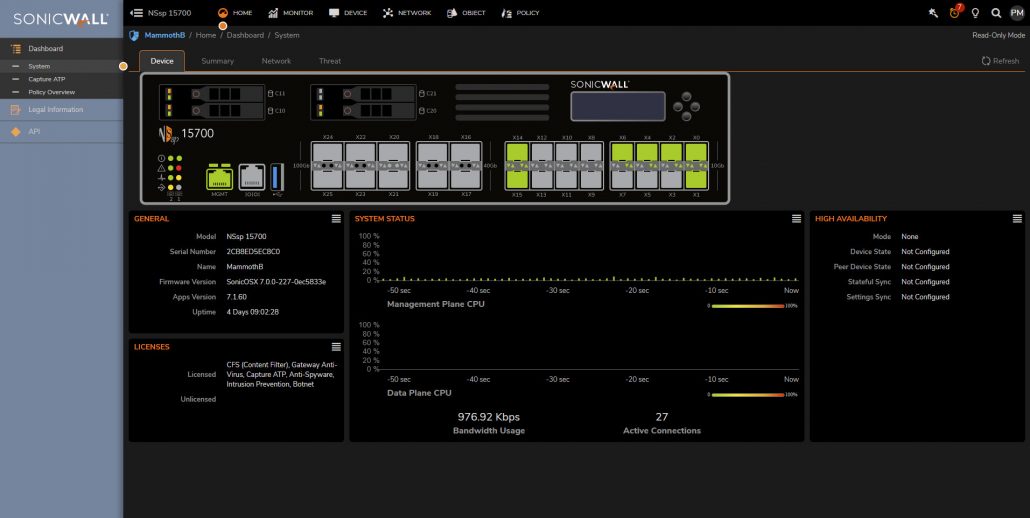The height and width of the screenshot is (518, 1030).
Task: Expand Dashboard in the sidebar
Action: point(61,49)
